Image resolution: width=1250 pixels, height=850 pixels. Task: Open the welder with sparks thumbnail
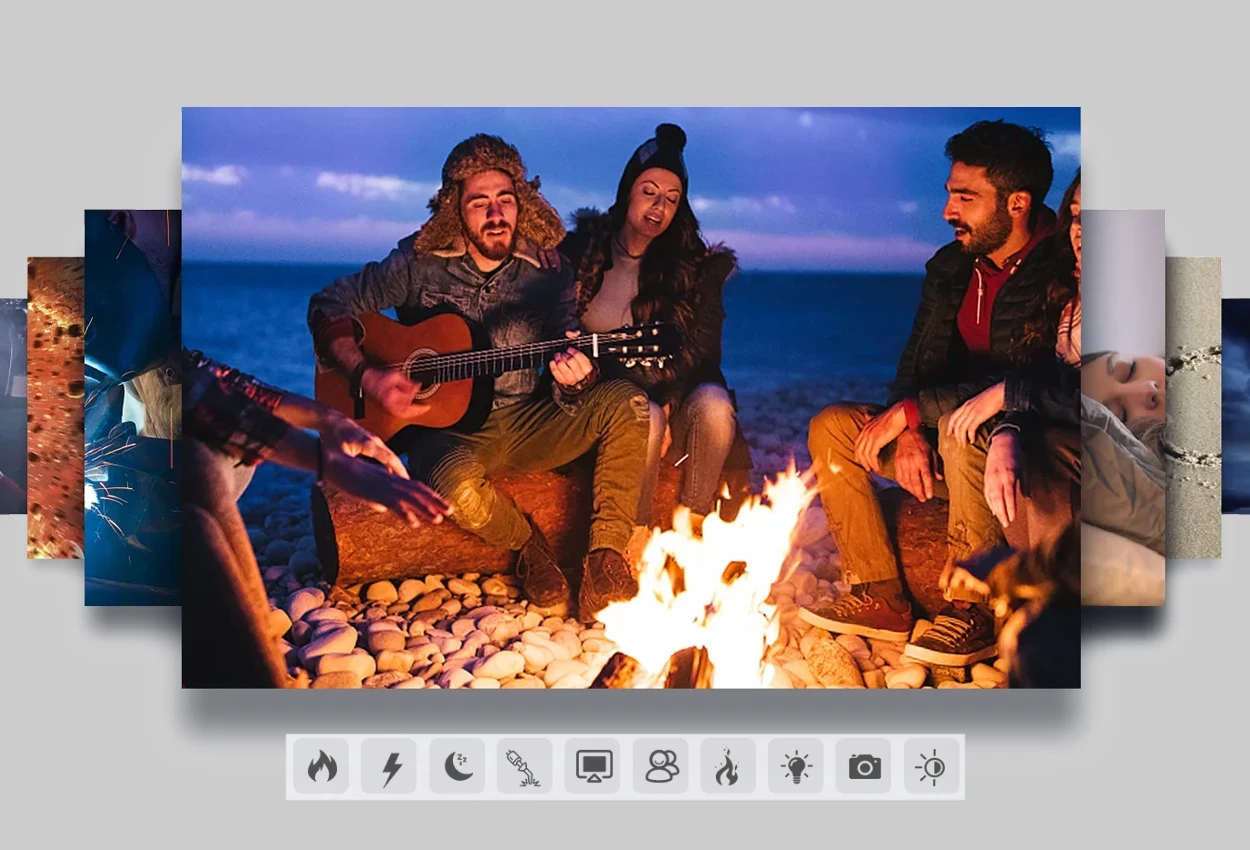coord(133,407)
